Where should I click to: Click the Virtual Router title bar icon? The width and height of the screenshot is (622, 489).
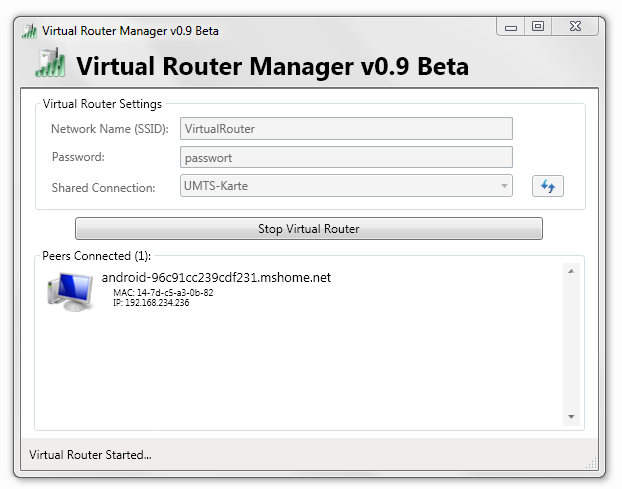pyautogui.click(x=29, y=31)
